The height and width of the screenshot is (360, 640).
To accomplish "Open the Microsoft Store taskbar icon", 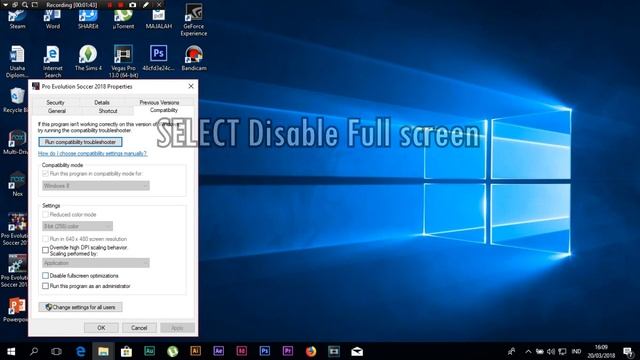I will pyautogui.click(x=126, y=351).
